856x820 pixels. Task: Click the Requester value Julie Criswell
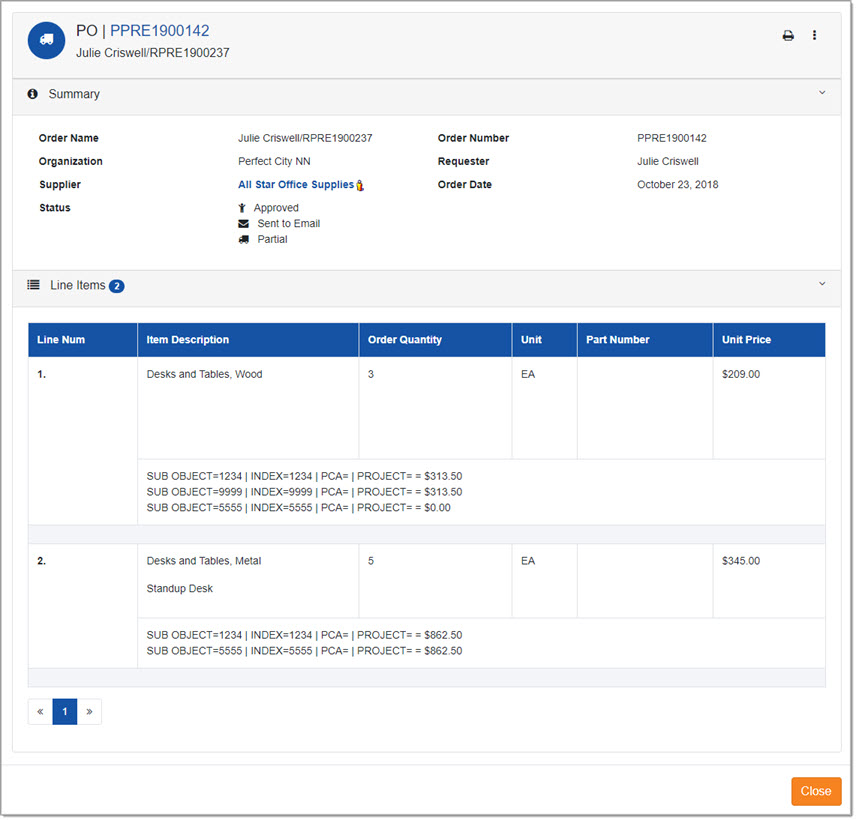668,162
